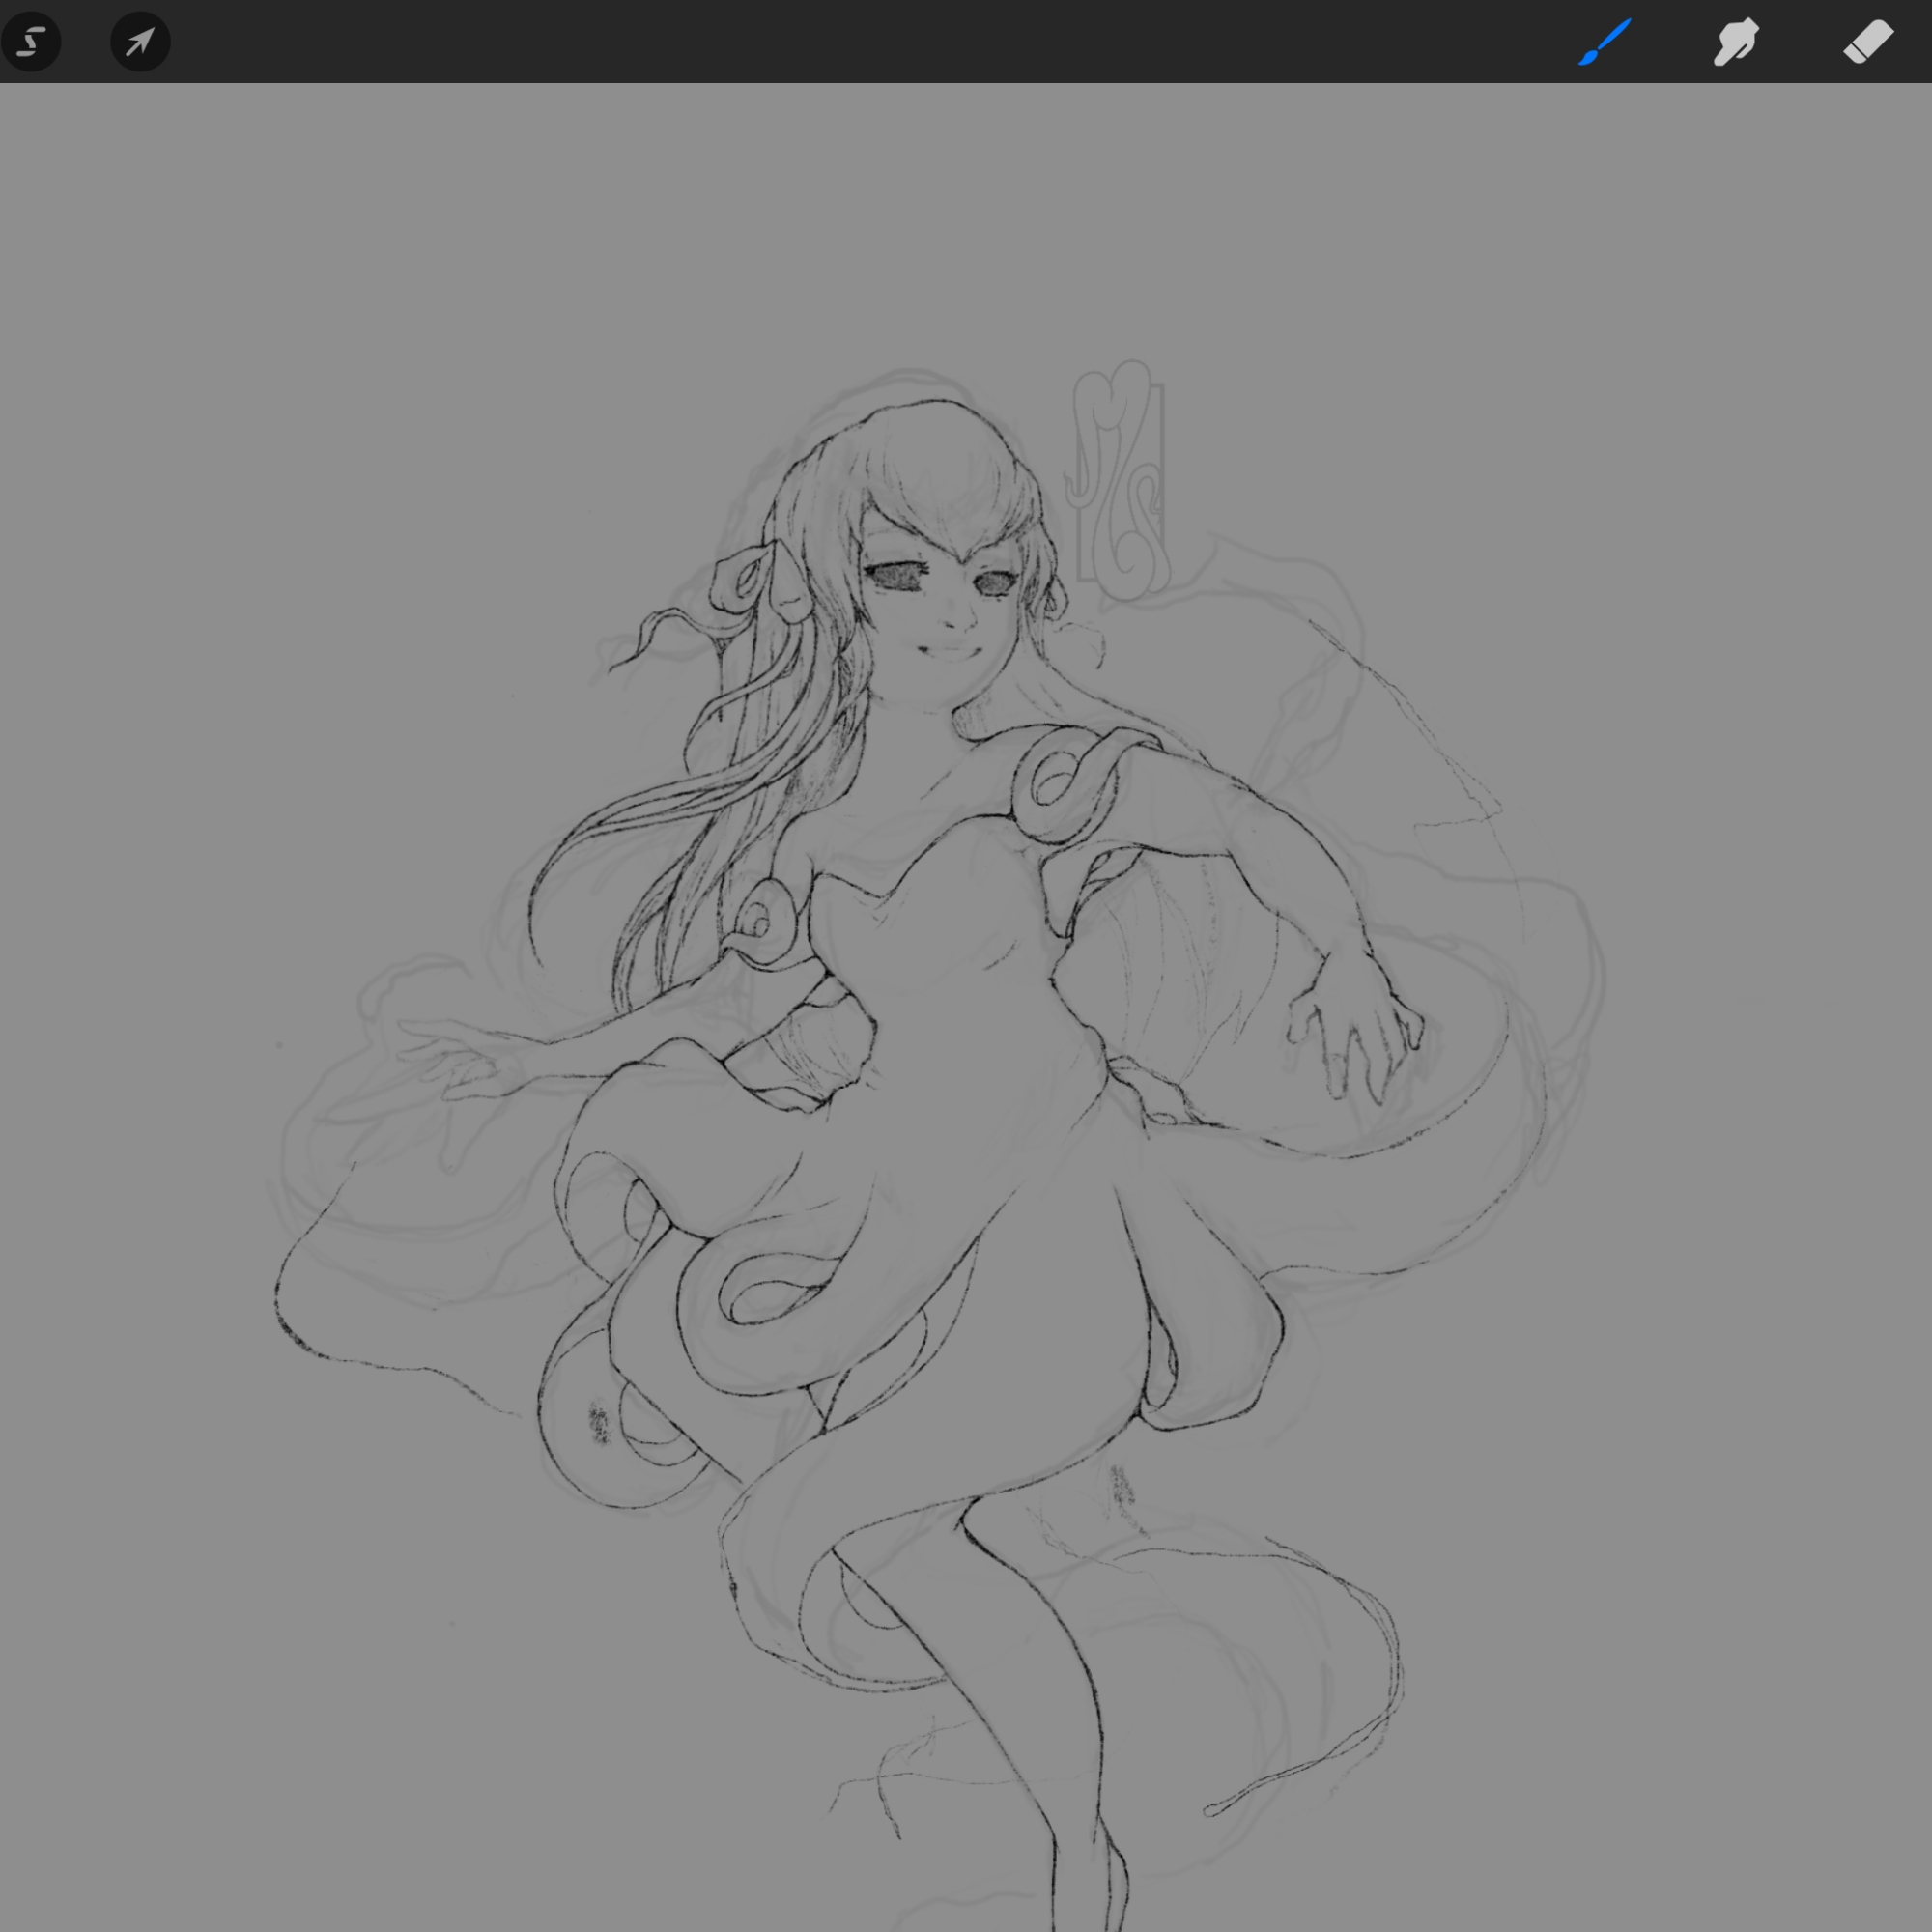
Task: Tap the dark smudge on lower-left tentacle
Action: tap(599, 1422)
